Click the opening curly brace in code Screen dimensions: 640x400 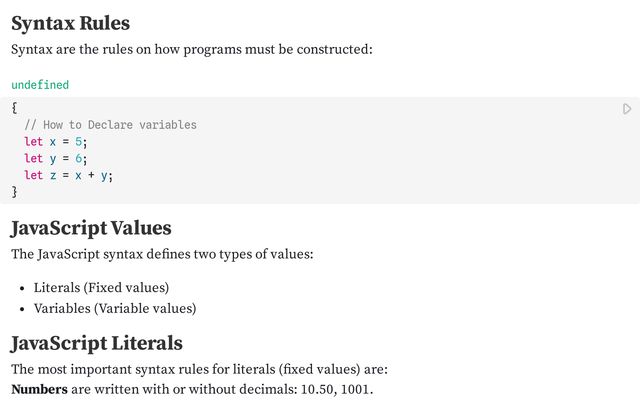tap(14, 108)
